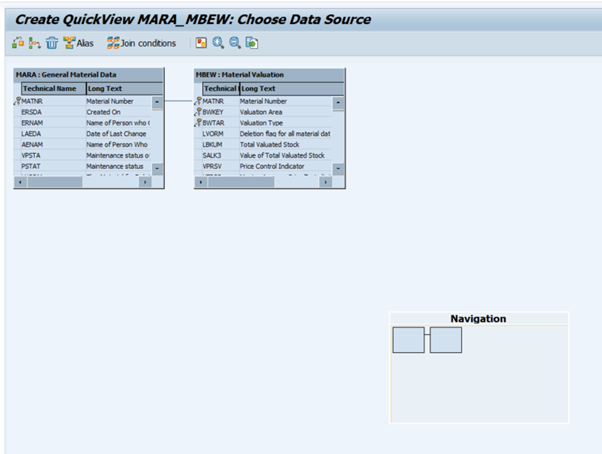Click key icon beside BWKEY field

pos(198,112)
